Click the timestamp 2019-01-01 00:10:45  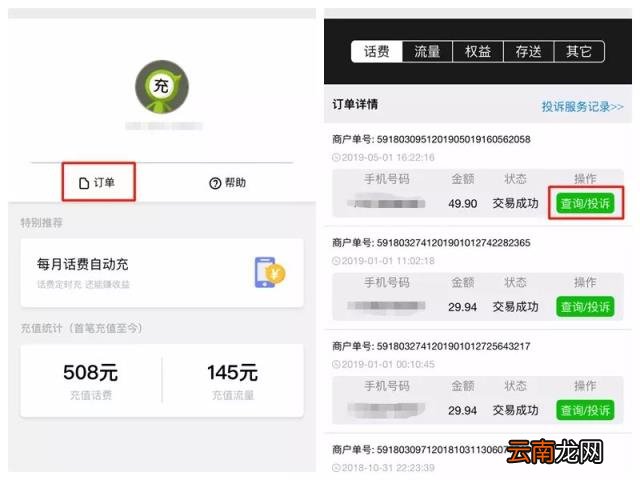387,364
